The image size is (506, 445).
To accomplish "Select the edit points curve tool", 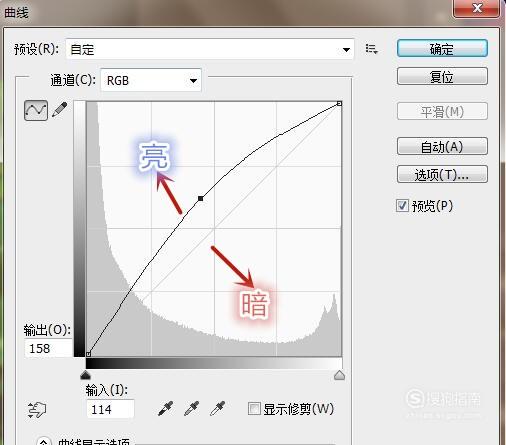I will [x=36, y=110].
